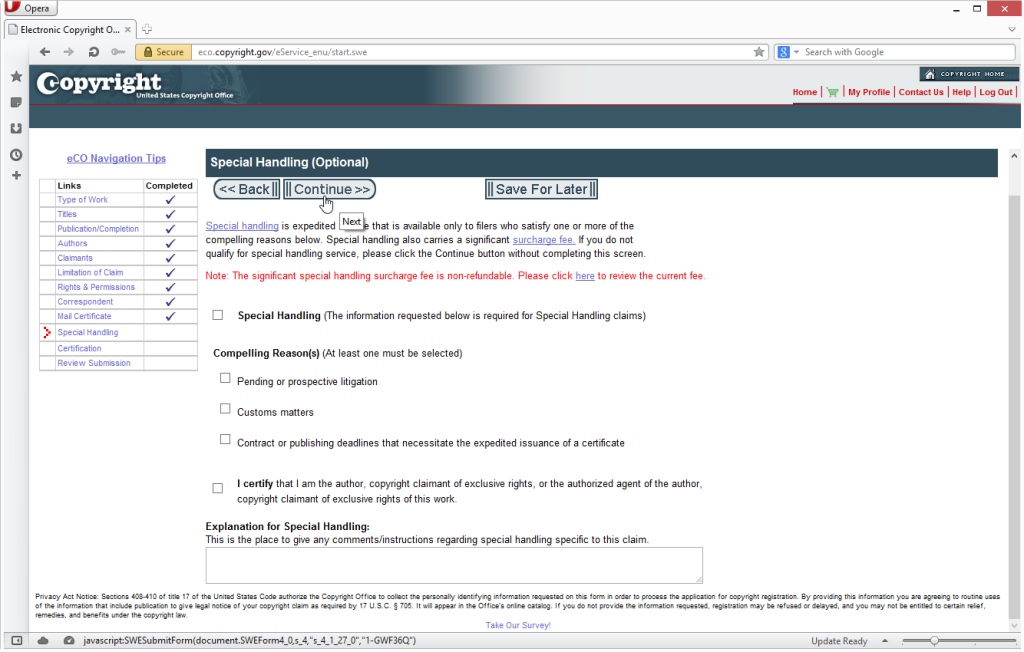
Task: Click the Opera Link cloud icon
Action: point(43,641)
